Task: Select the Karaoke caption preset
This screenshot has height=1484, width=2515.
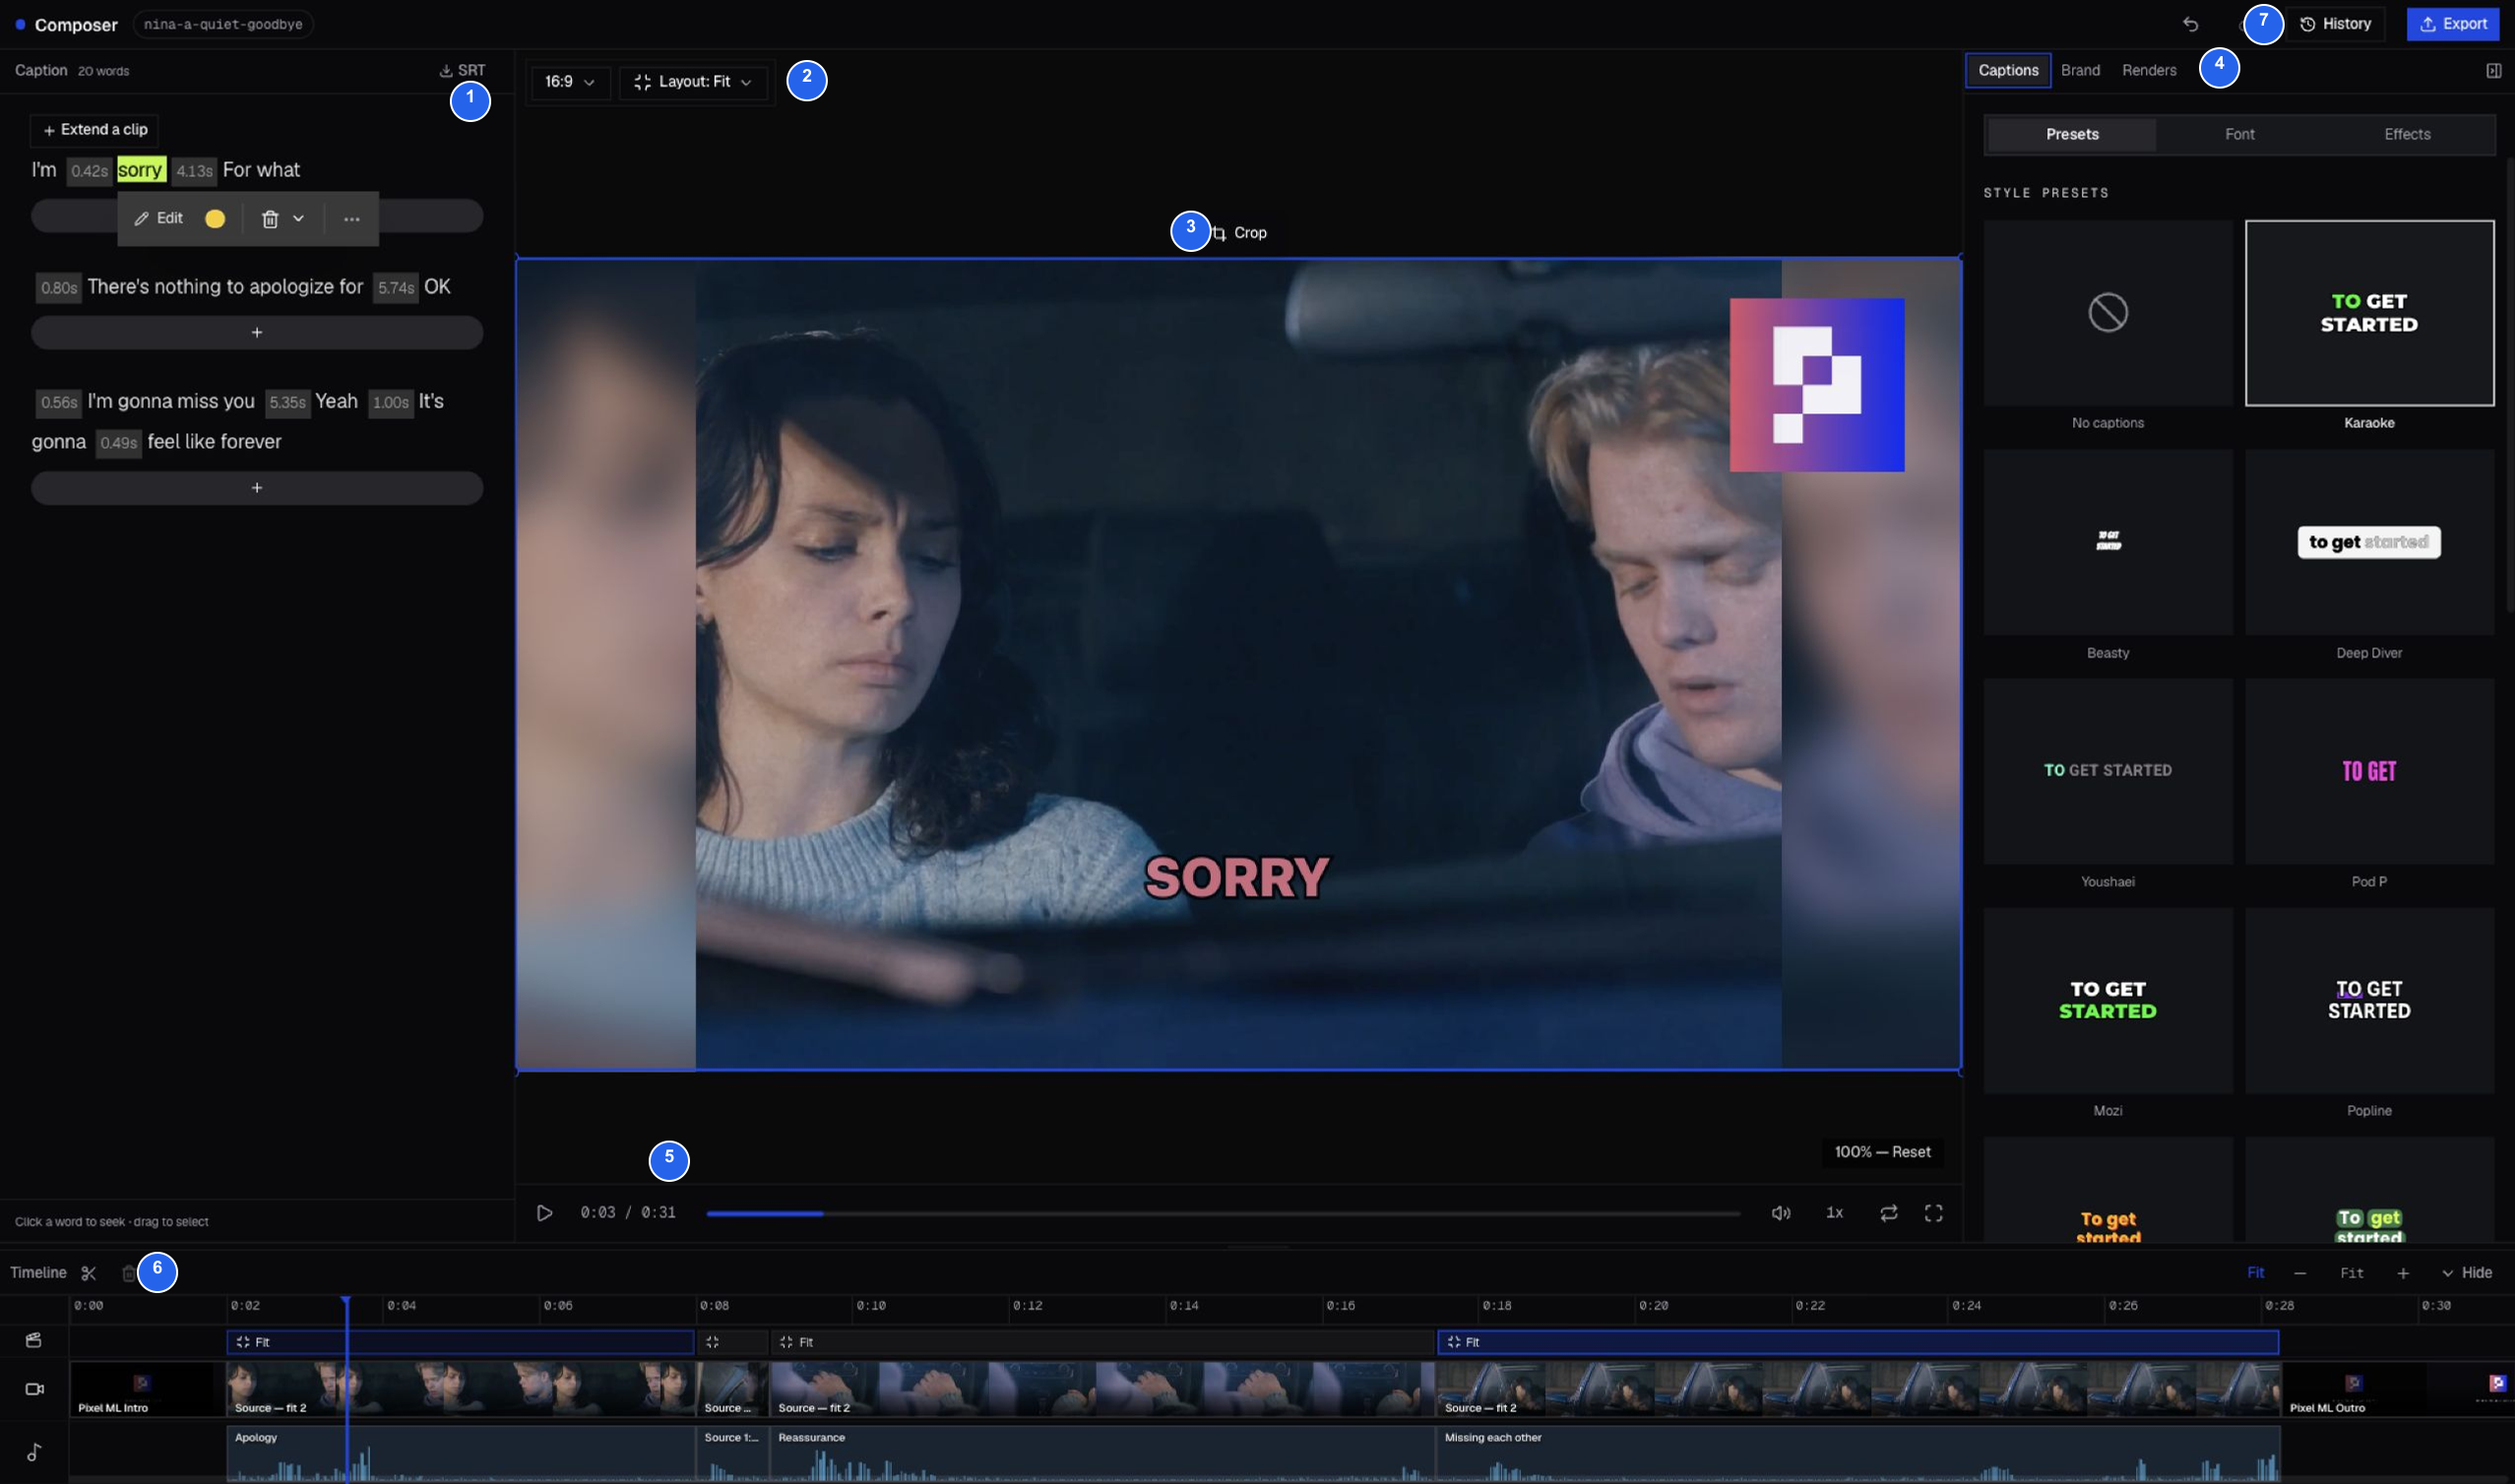Action: click(2369, 314)
